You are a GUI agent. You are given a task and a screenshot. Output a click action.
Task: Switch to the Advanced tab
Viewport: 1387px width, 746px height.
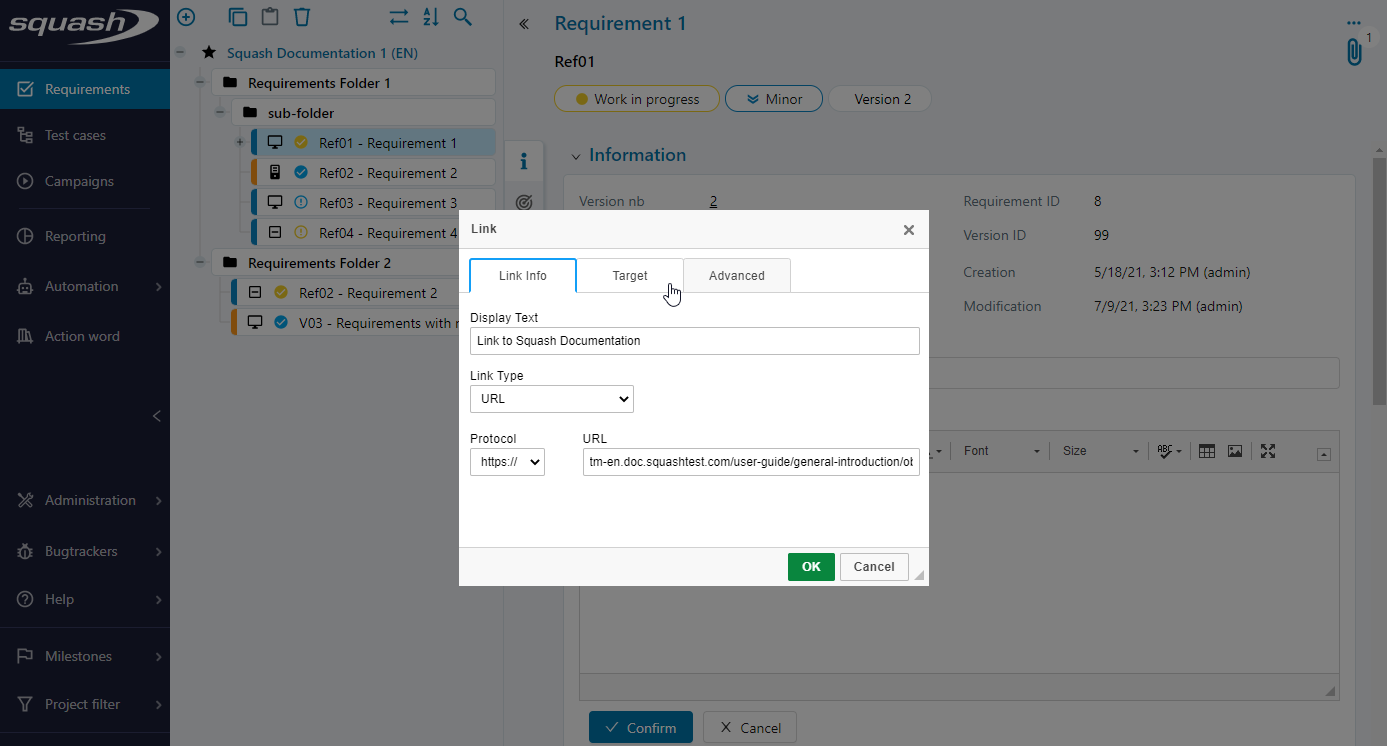[737, 276]
